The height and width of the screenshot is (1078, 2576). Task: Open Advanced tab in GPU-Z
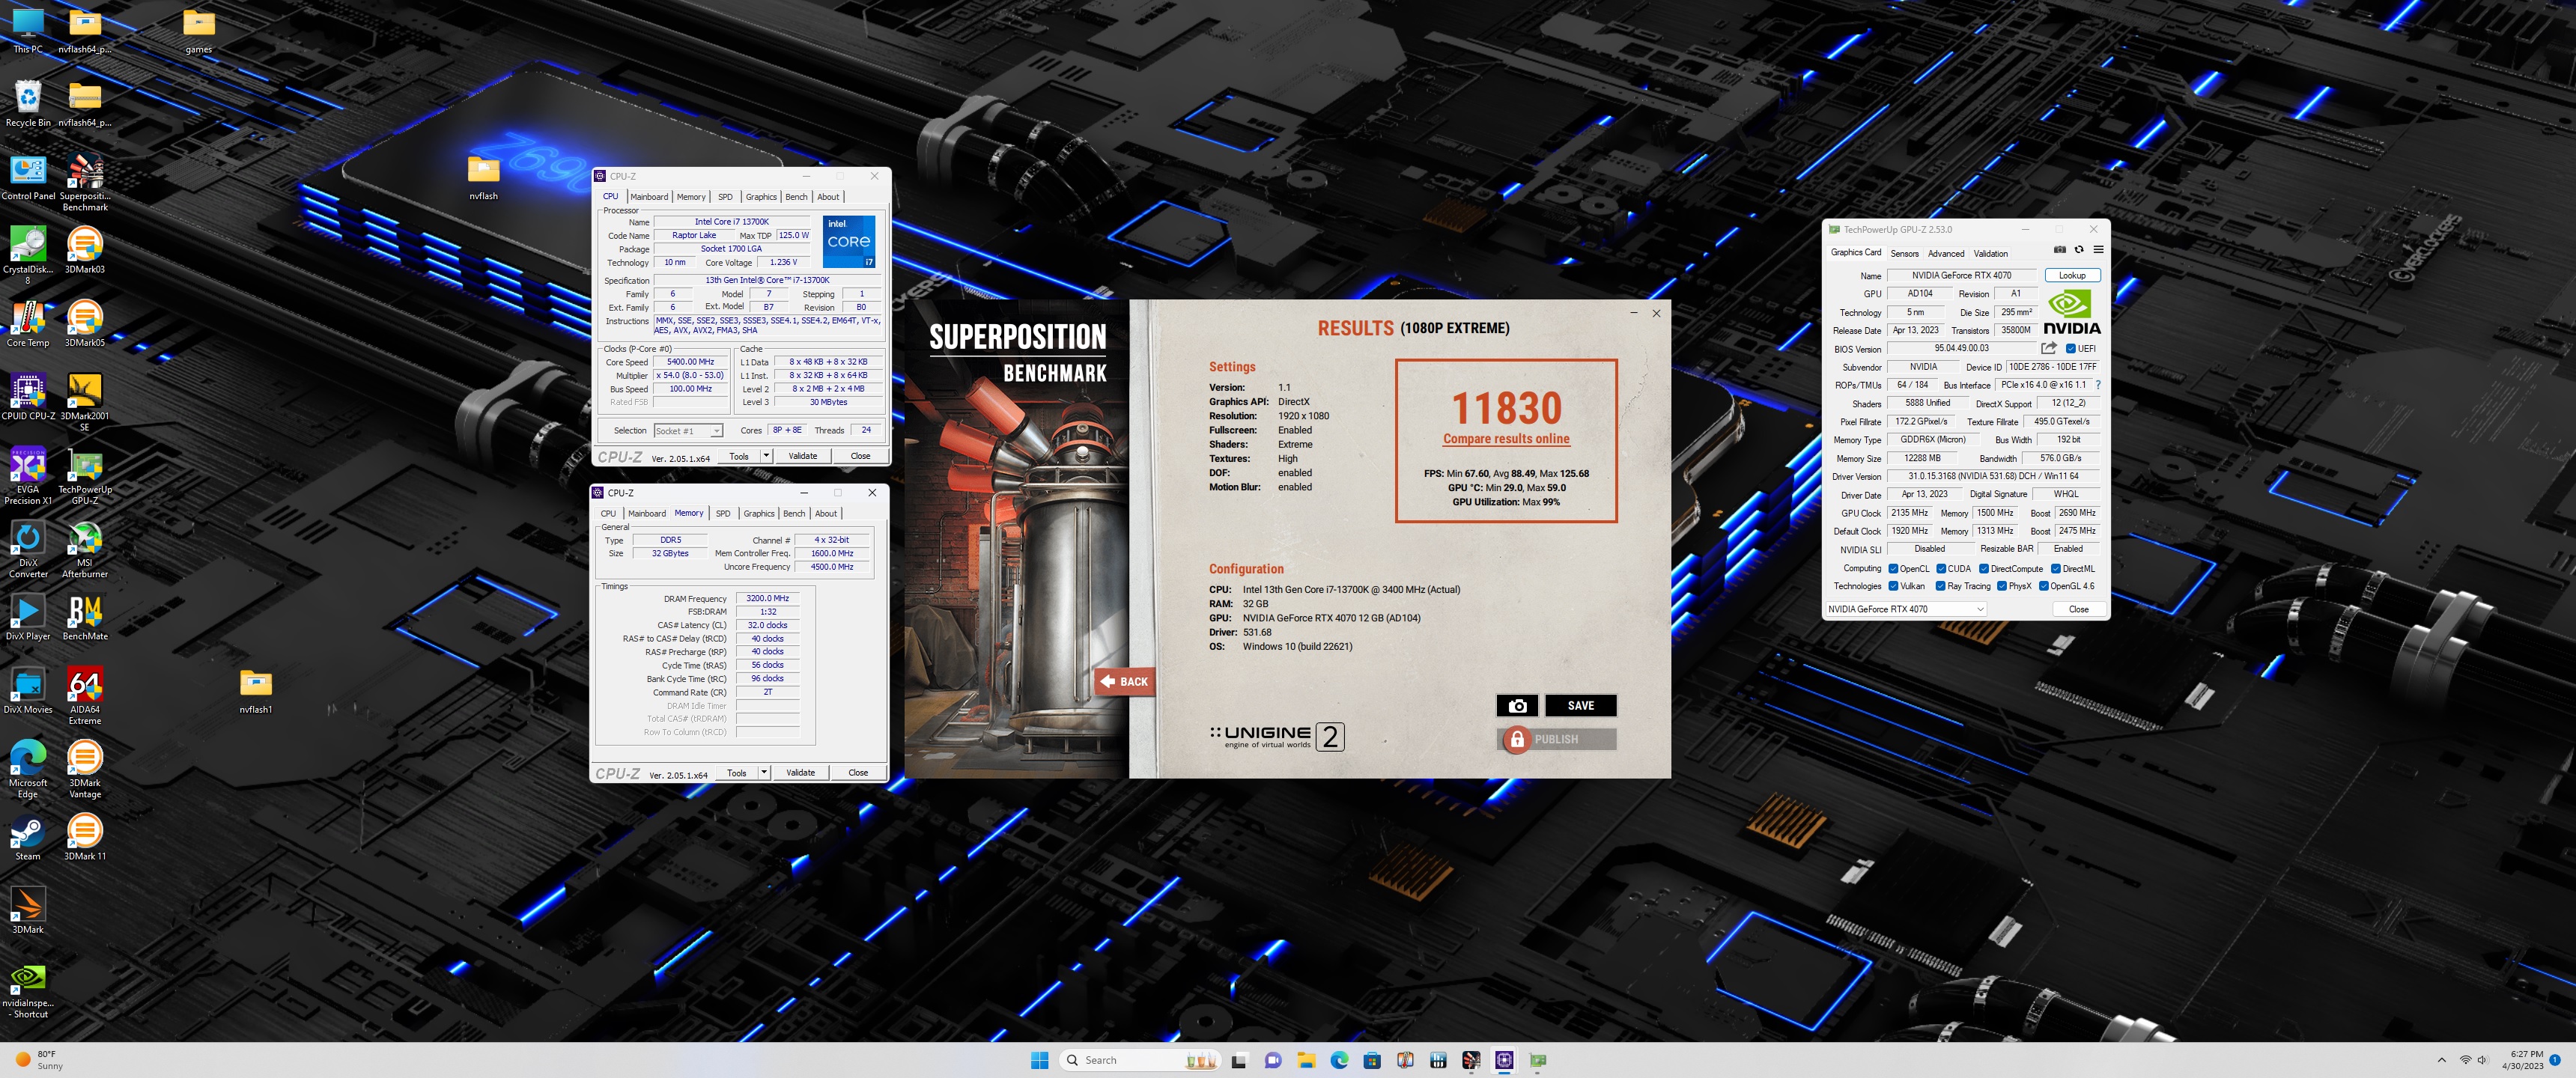(x=1946, y=254)
